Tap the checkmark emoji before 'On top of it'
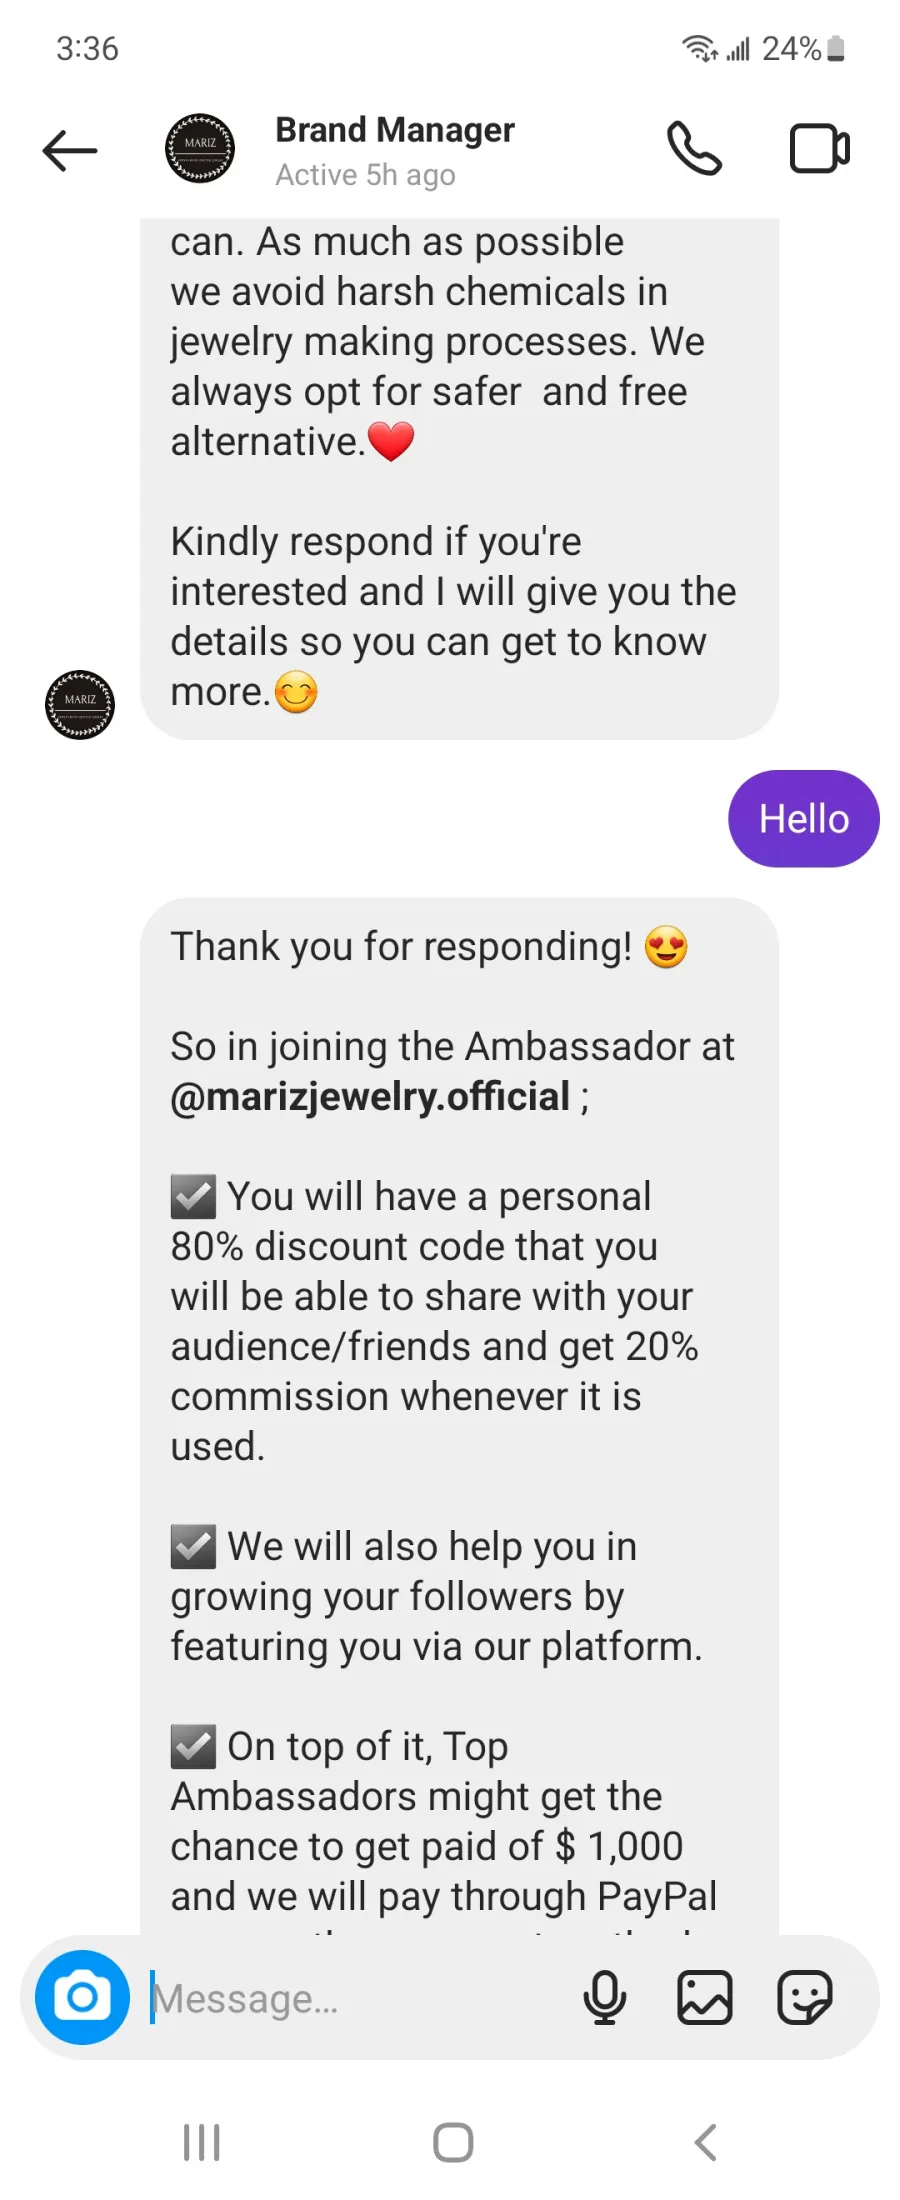 click(193, 1747)
